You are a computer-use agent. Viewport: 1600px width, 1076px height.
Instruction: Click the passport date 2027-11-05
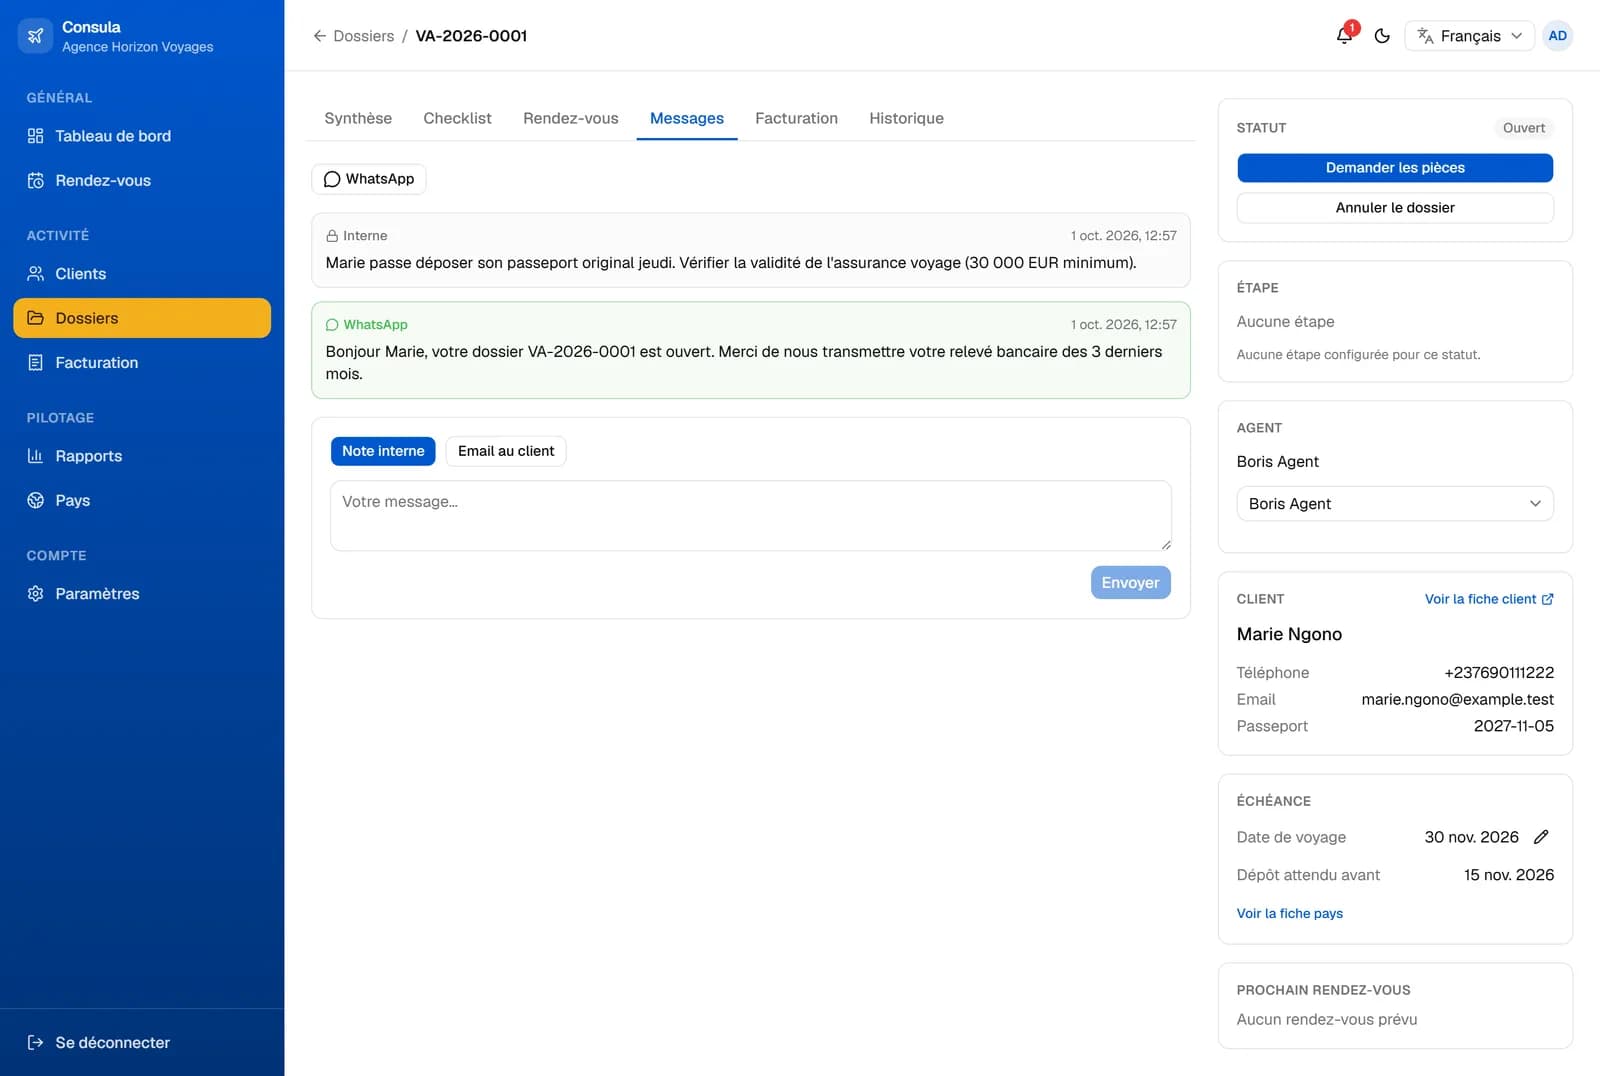coord(1513,726)
